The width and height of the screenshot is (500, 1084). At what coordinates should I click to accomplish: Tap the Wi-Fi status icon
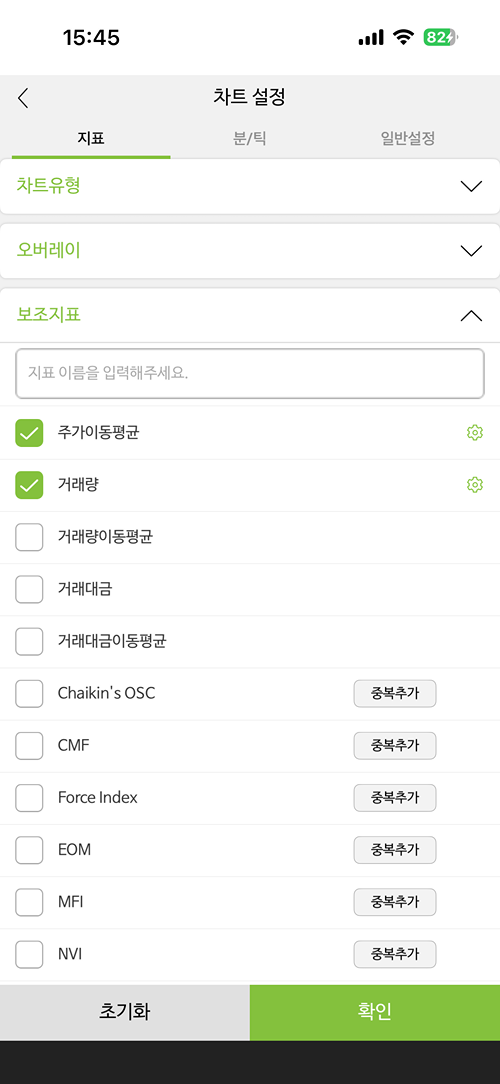(x=402, y=37)
